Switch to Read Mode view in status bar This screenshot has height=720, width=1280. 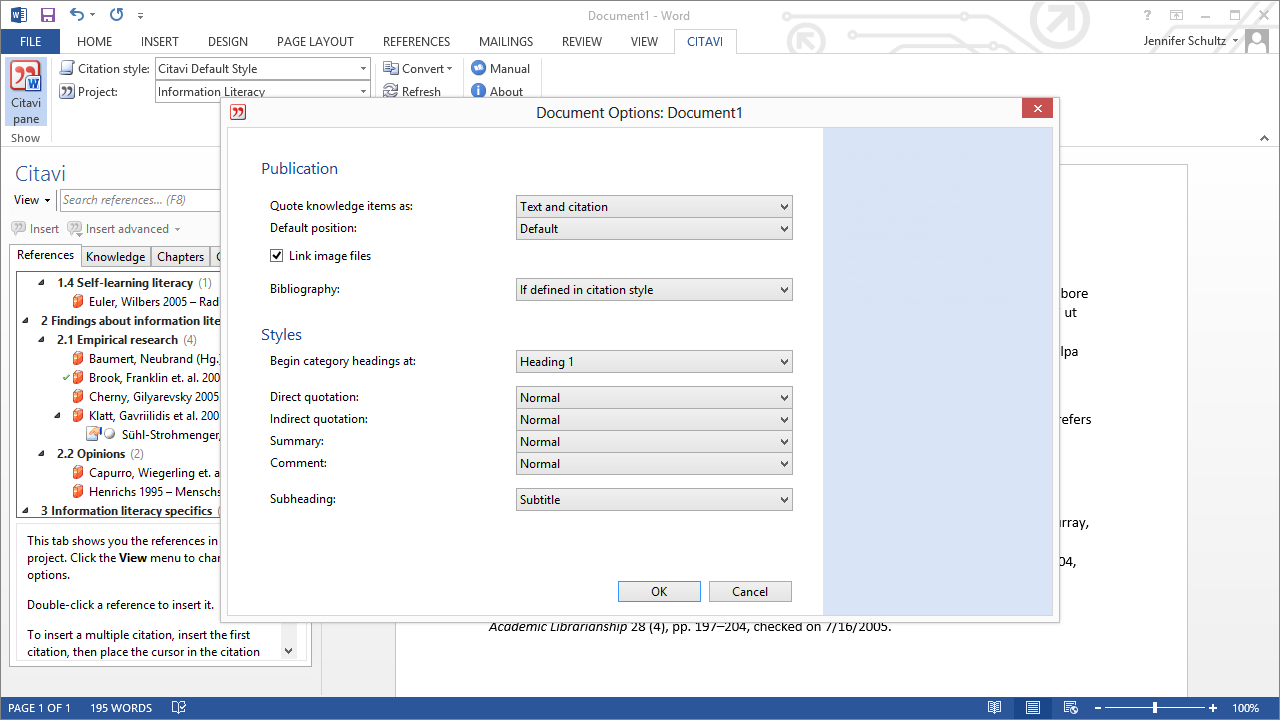click(994, 708)
